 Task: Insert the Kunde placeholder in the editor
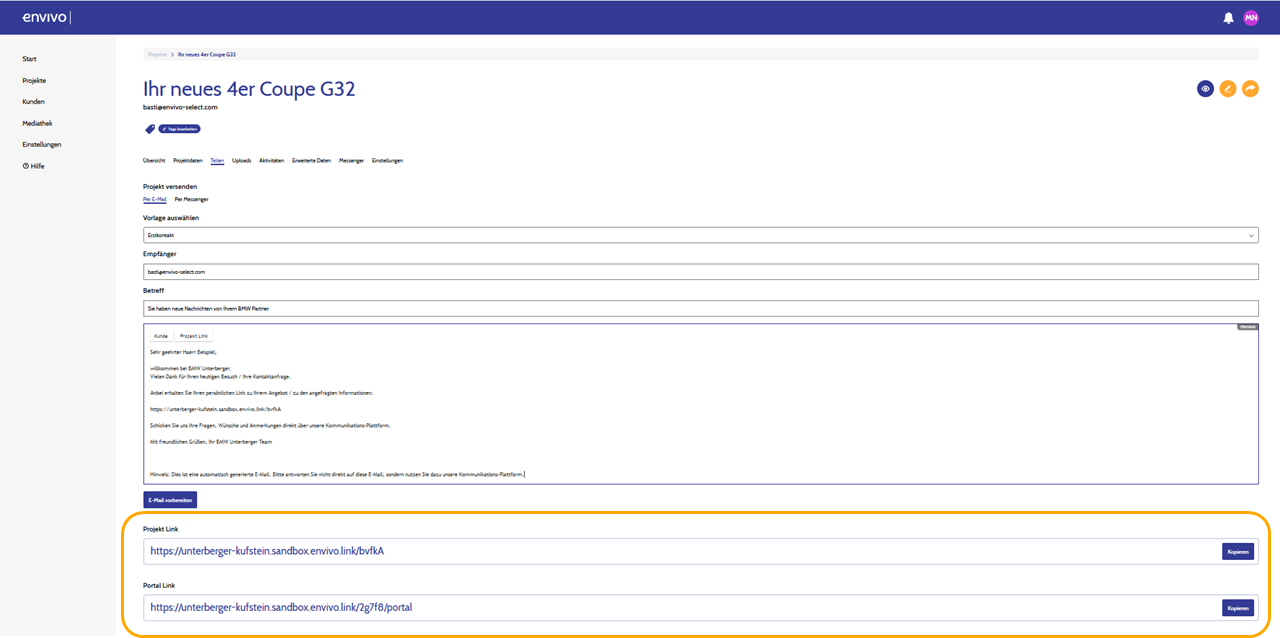click(x=160, y=336)
